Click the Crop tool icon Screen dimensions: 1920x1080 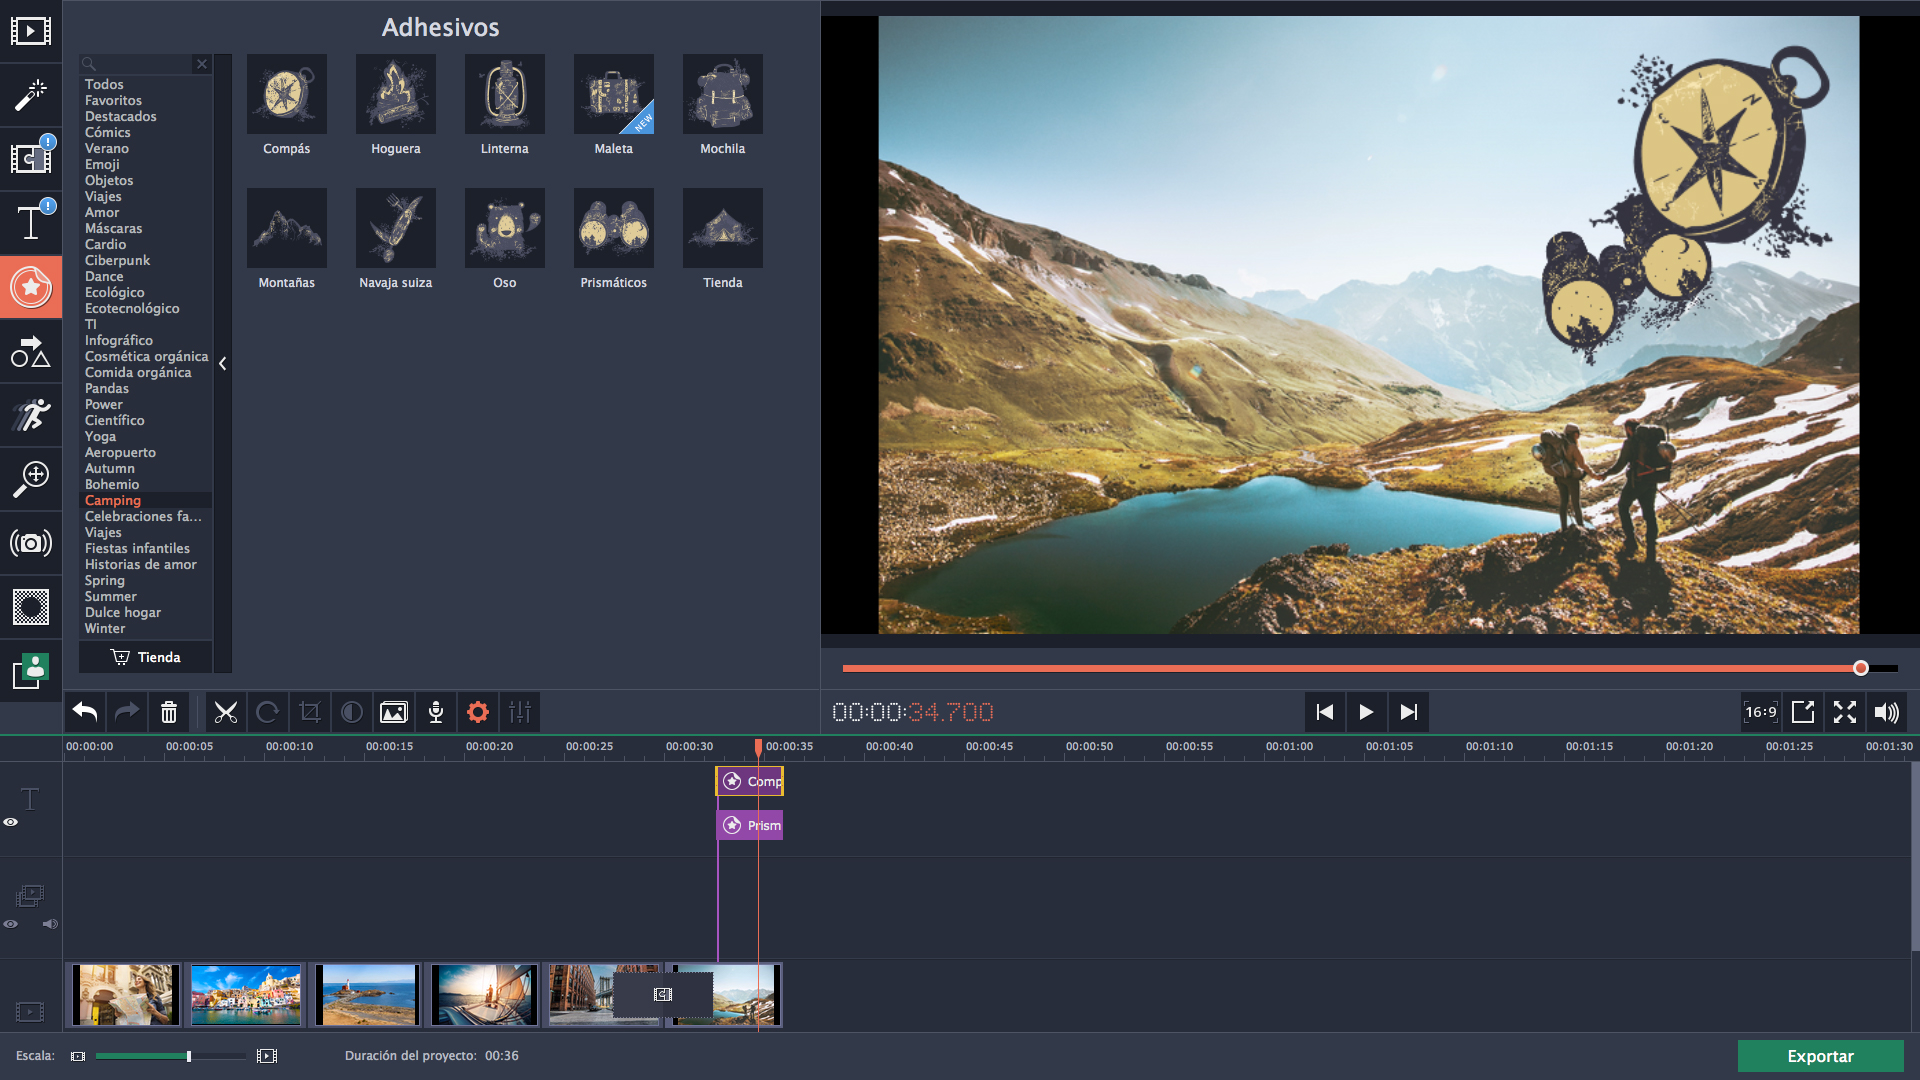(x=310, y=712)
